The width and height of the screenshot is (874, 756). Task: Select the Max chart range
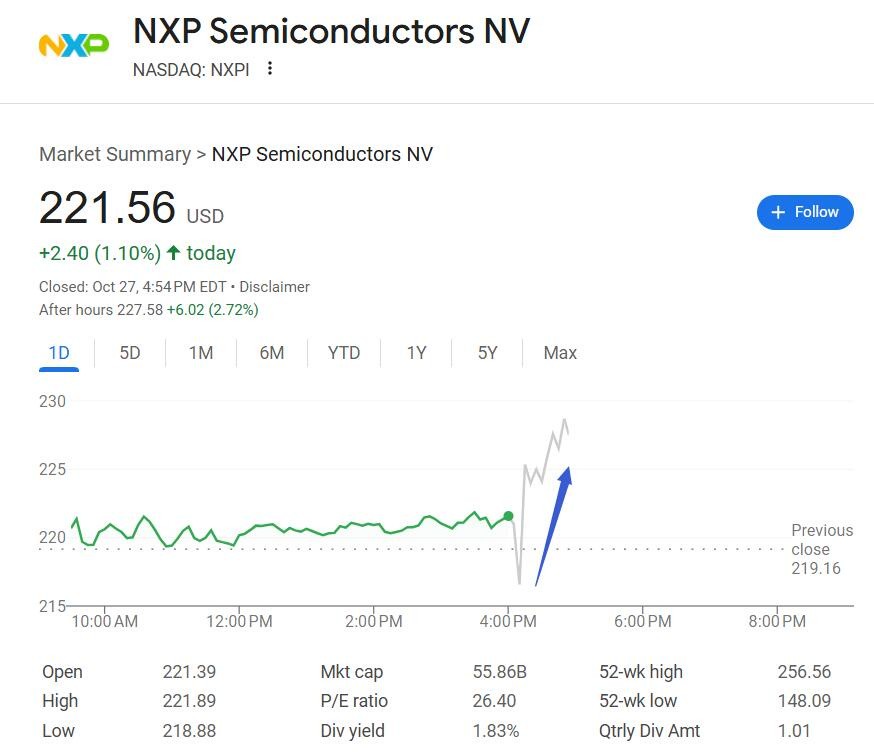560,353
